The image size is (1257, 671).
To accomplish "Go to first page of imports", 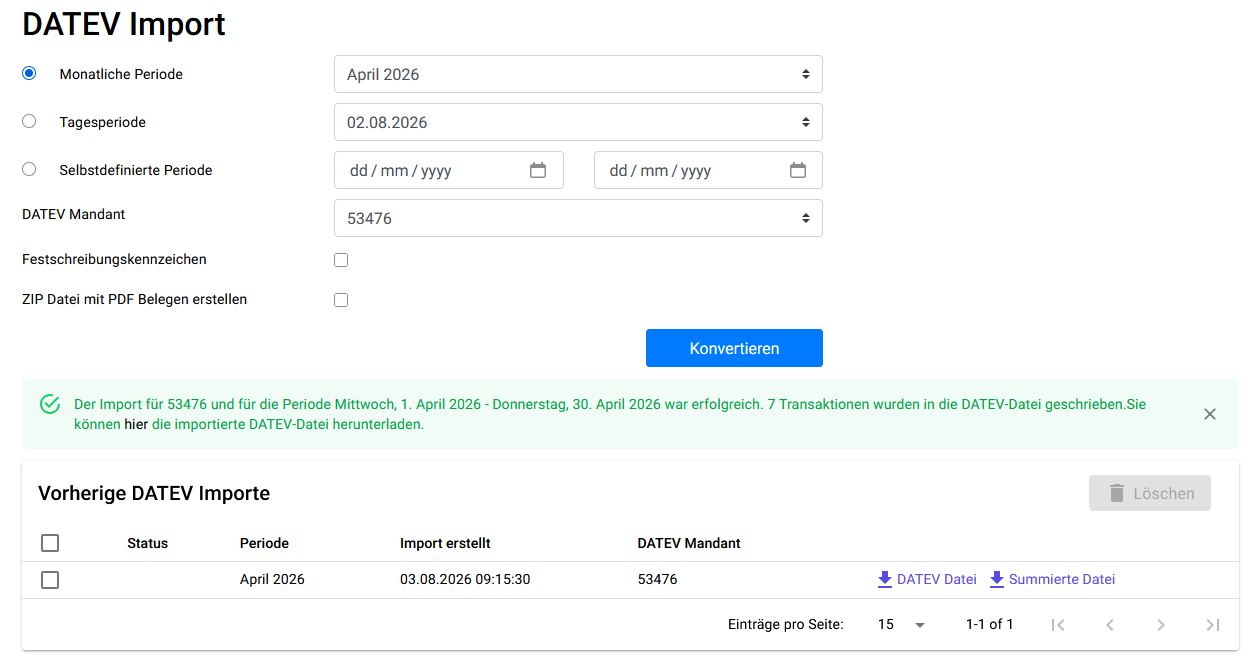I will [1058, 625].
